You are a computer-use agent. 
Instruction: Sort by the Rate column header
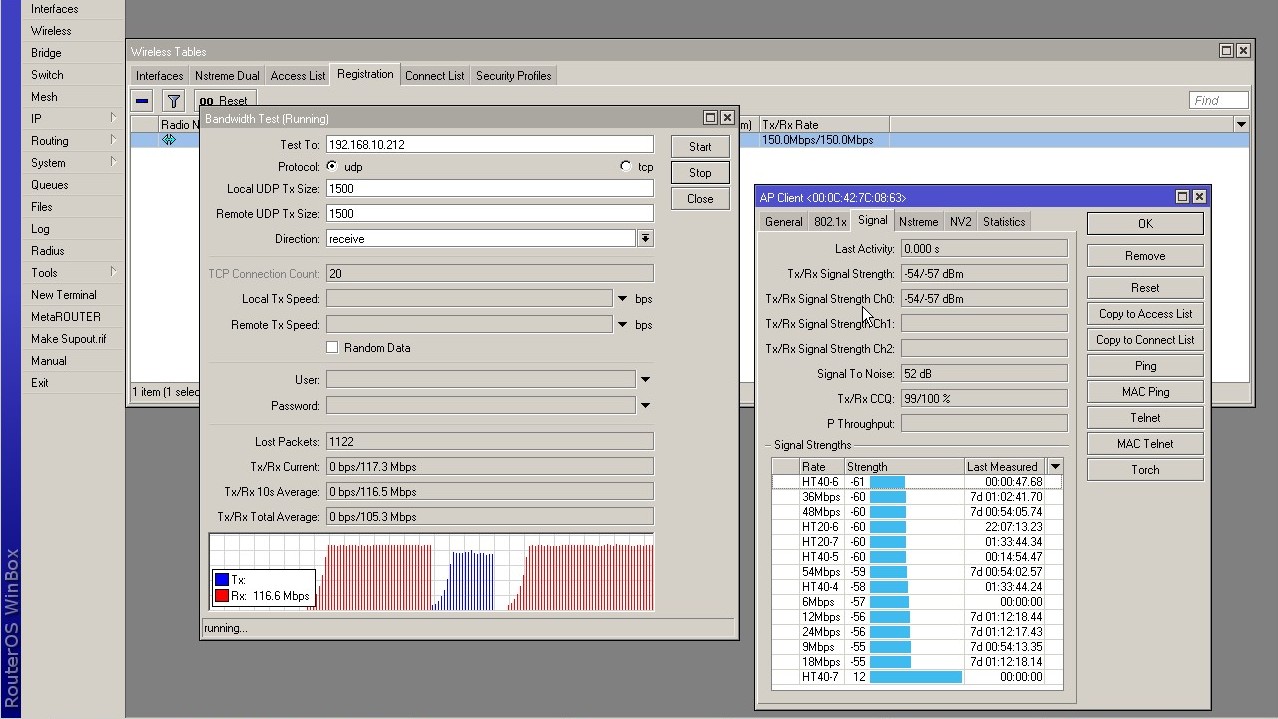pyautogui.click(x=821, y=467)
